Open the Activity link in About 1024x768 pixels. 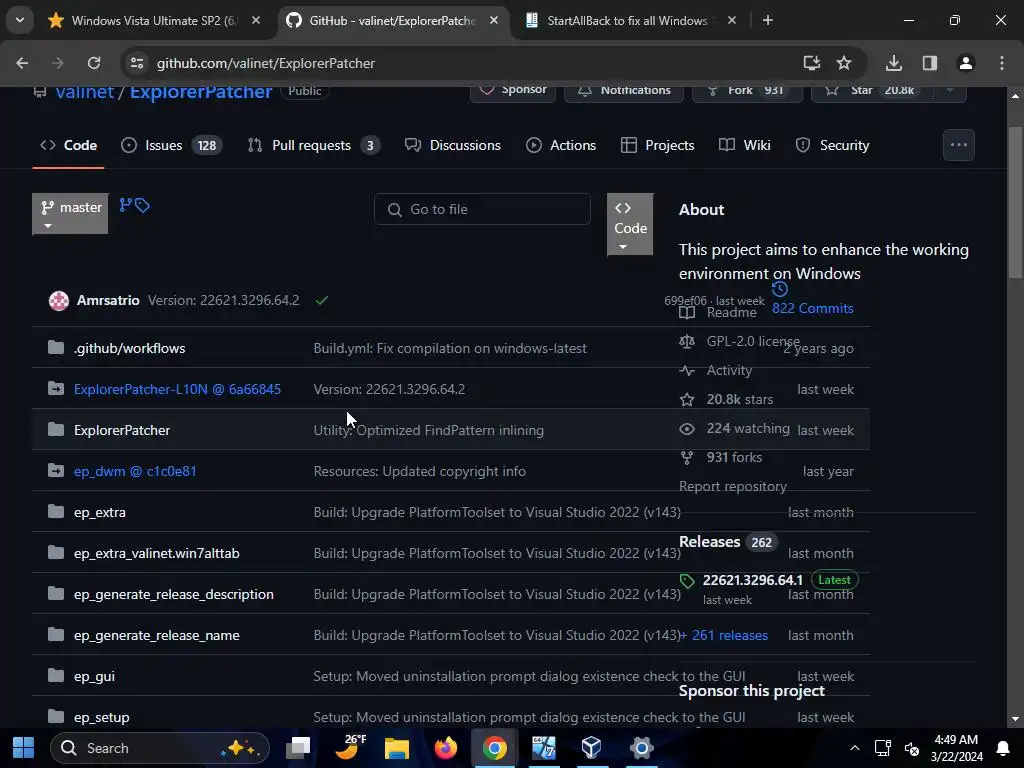tap(716, 370)
